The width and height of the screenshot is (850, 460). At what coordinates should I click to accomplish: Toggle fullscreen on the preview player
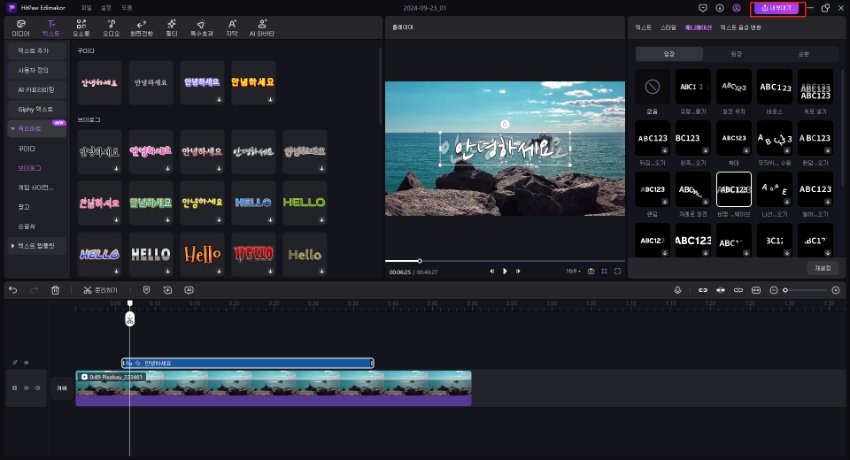pos(618,271)
